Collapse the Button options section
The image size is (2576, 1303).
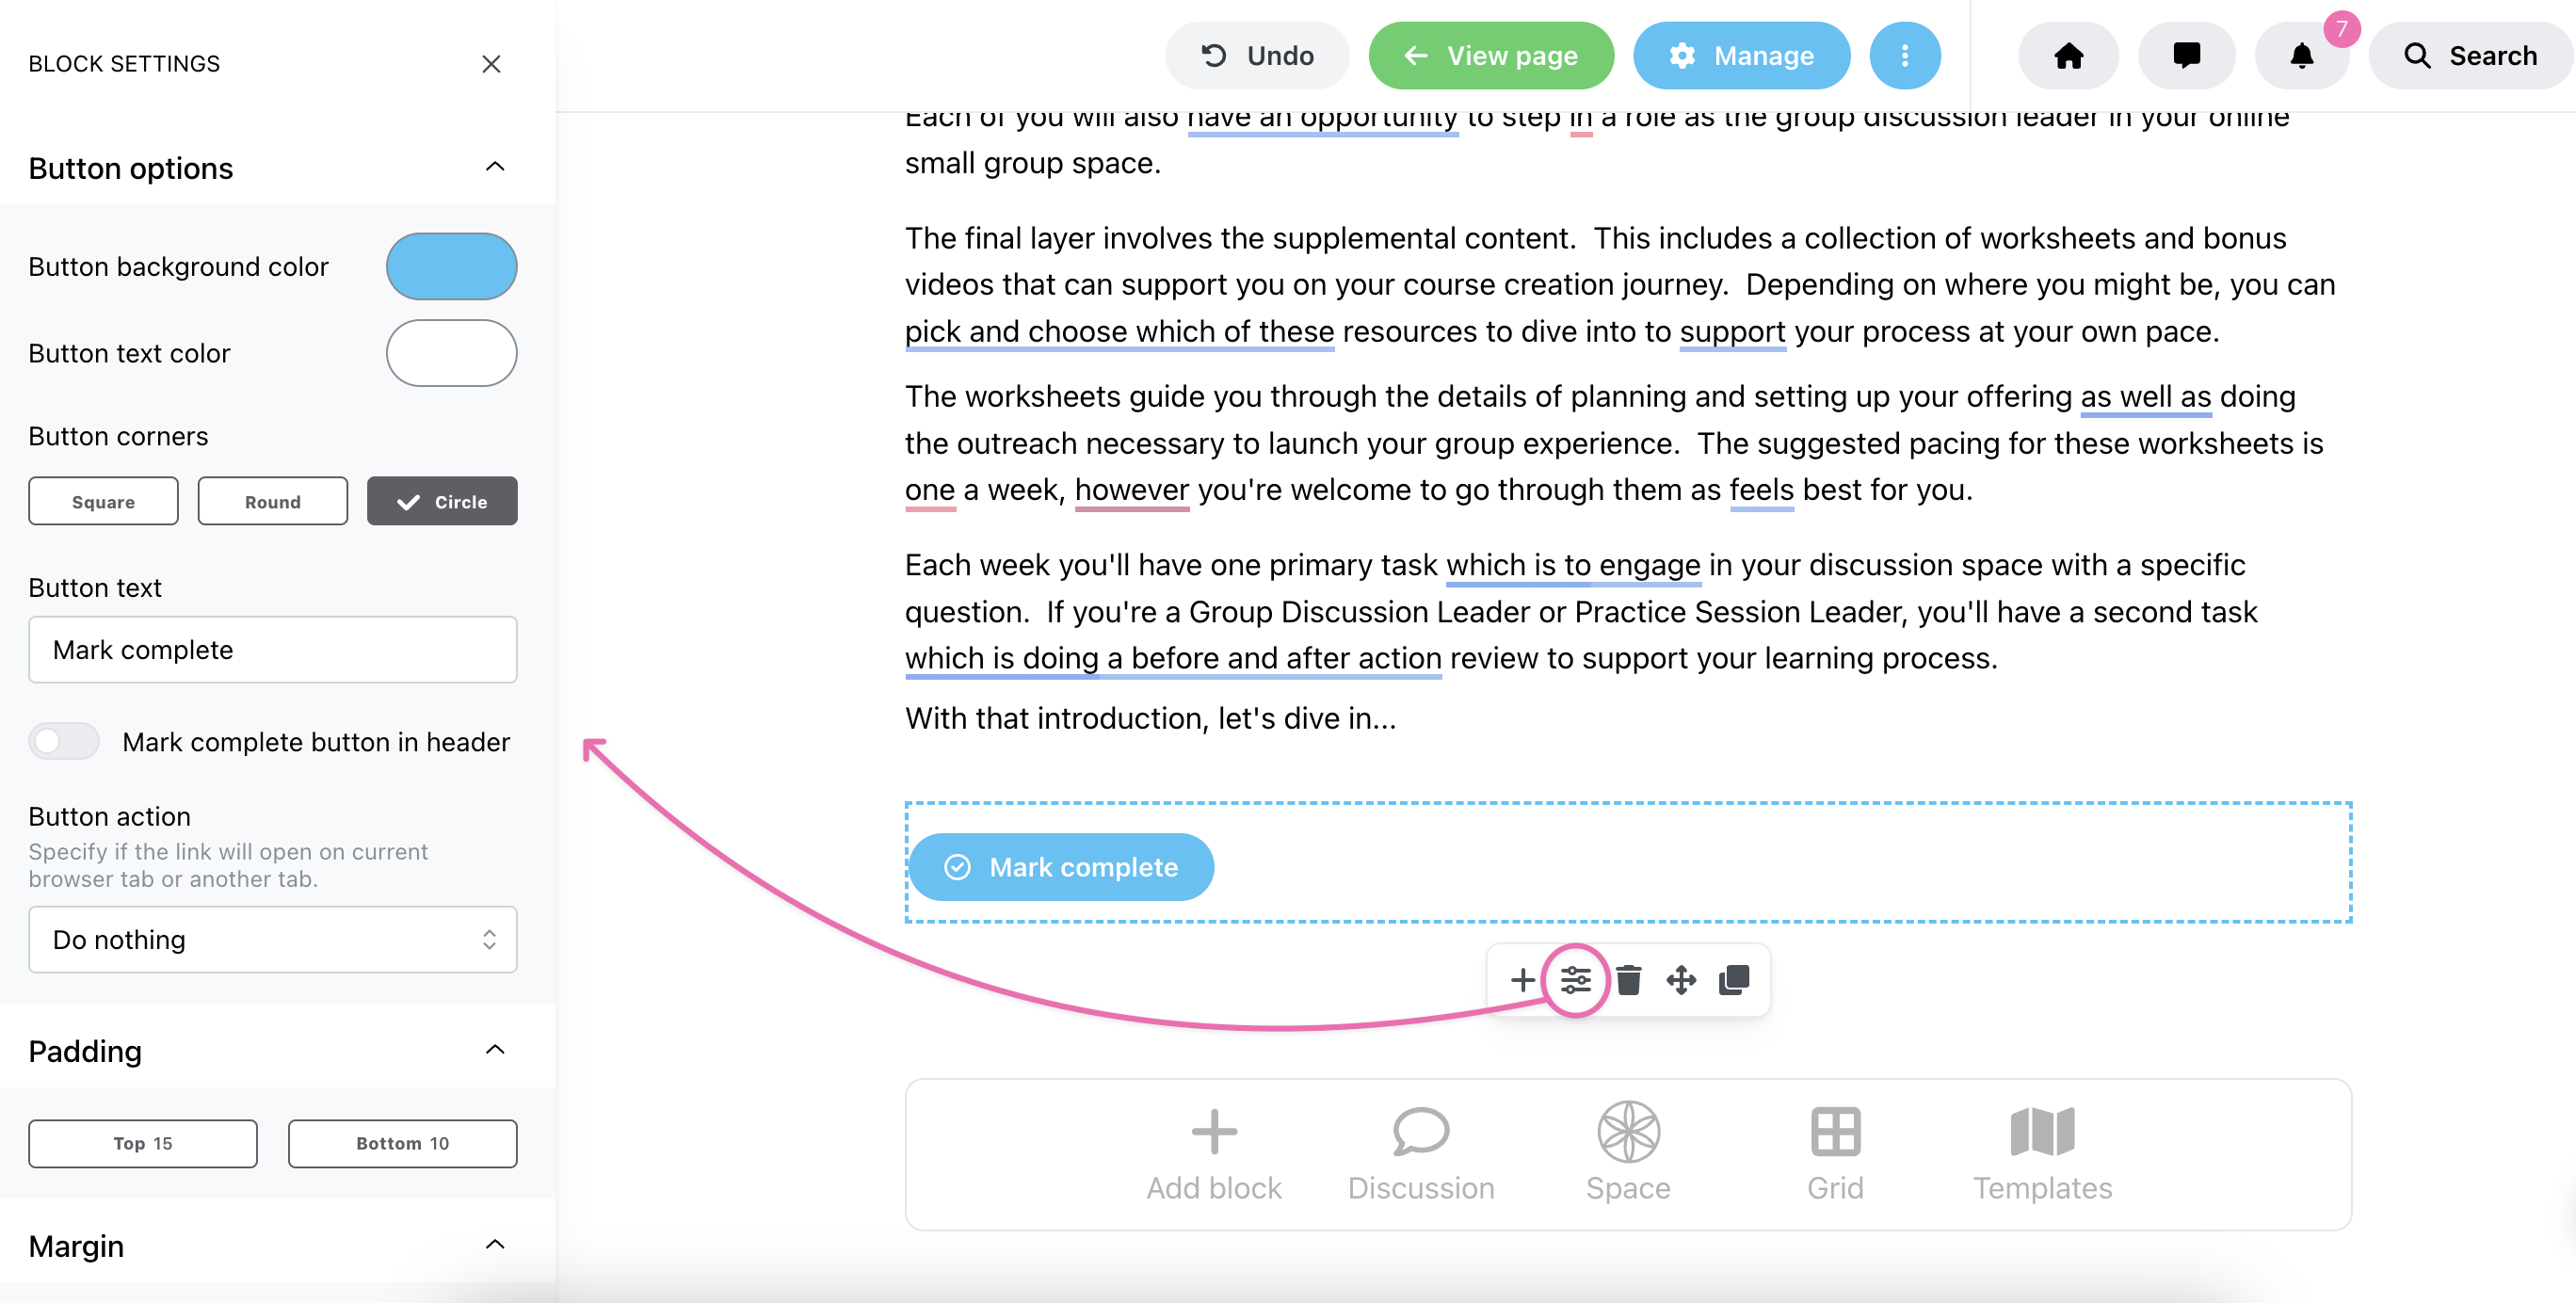(494, 167)
